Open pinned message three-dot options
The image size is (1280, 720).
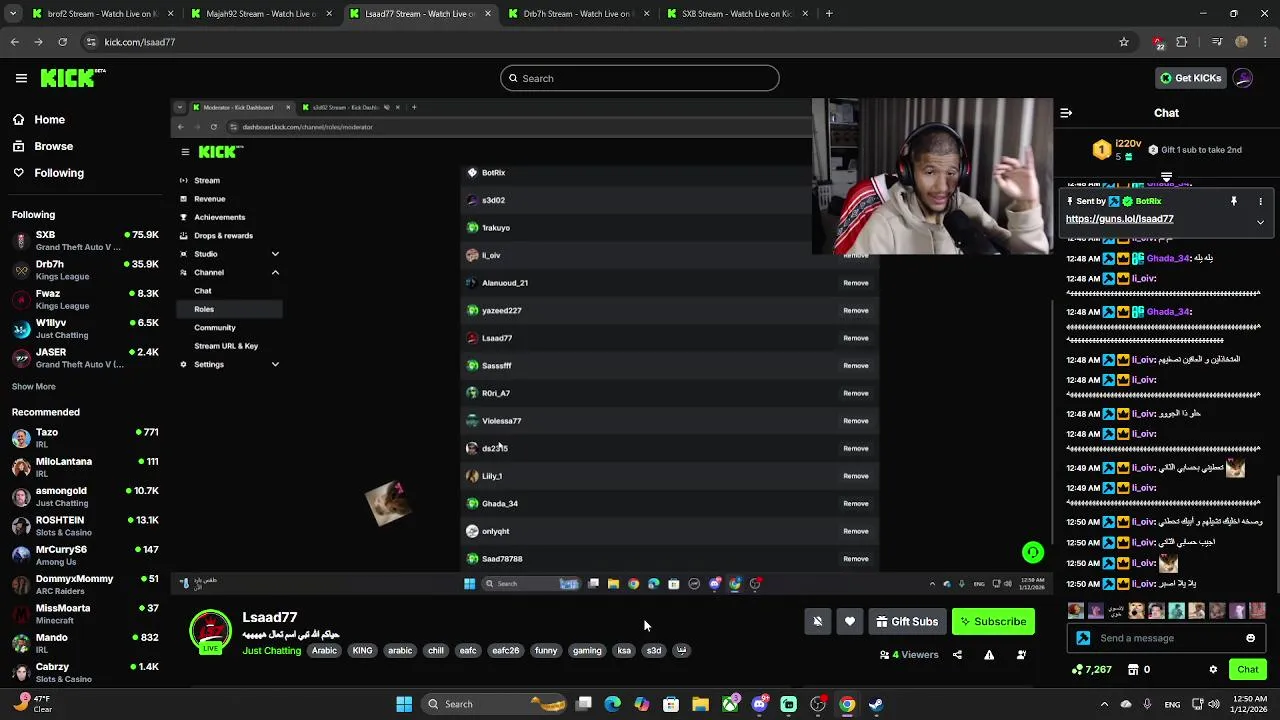(1260, 201)
